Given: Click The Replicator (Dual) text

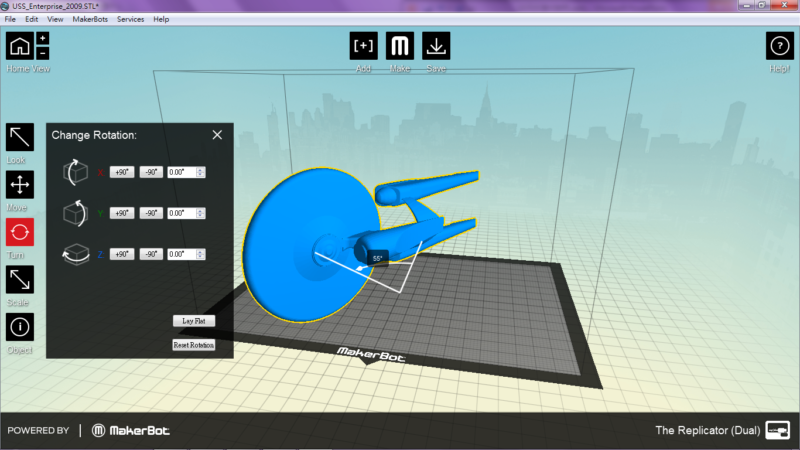Looking at the screenshot, I should click(x=708, y=430).
